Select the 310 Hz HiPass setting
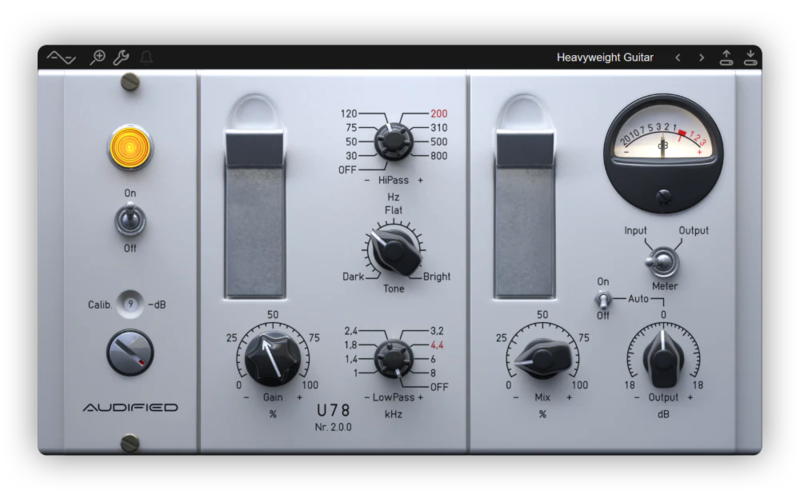800x494 pixels. click(x=439, y=128)
